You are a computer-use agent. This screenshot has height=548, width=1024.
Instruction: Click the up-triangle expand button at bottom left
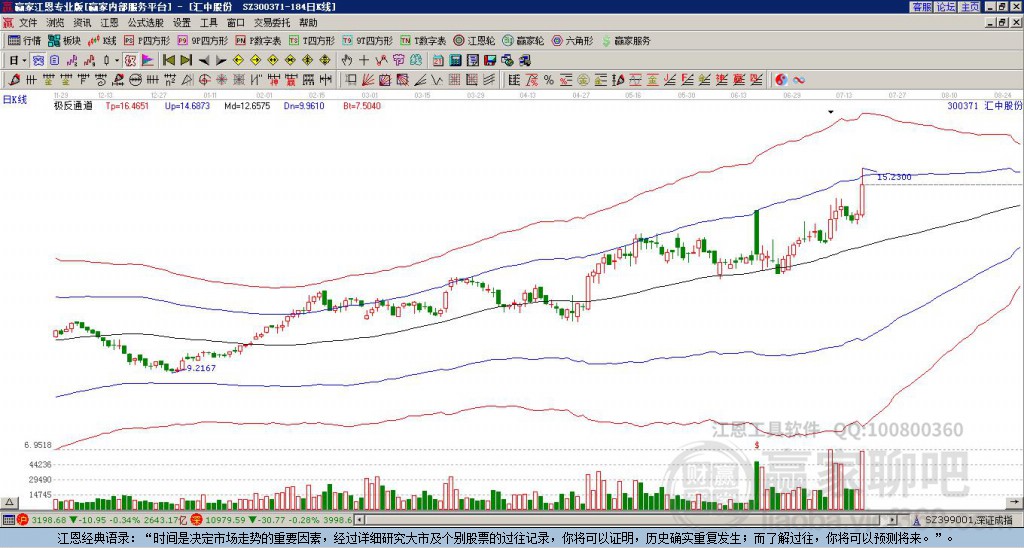click(x=9, y=502)
